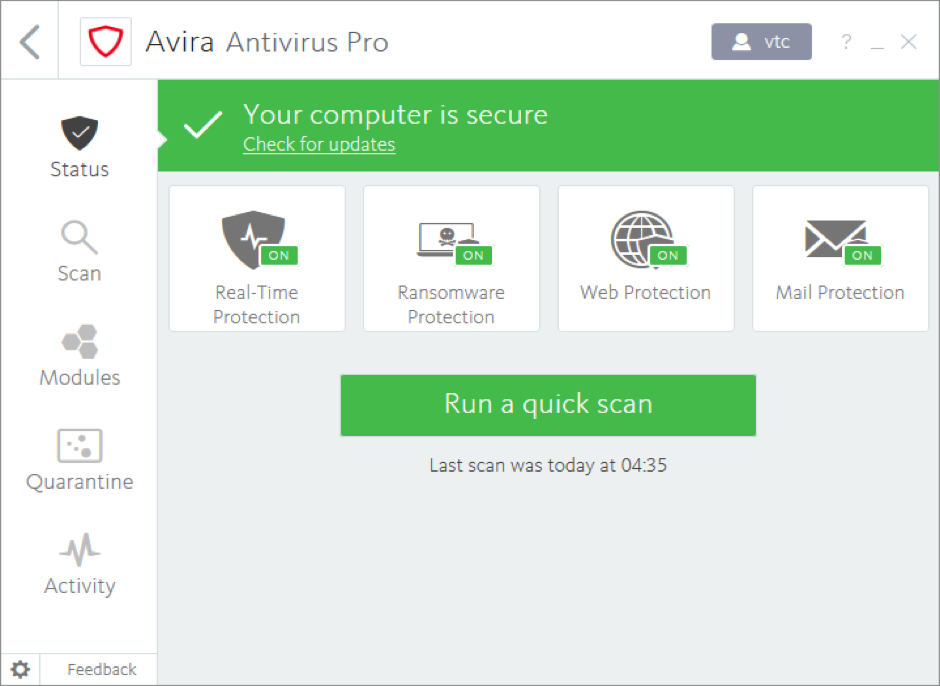Screen dimensions: 940x686
Task: Toggle the Ransomware Protection ON badge
Action: click(473, 255)
